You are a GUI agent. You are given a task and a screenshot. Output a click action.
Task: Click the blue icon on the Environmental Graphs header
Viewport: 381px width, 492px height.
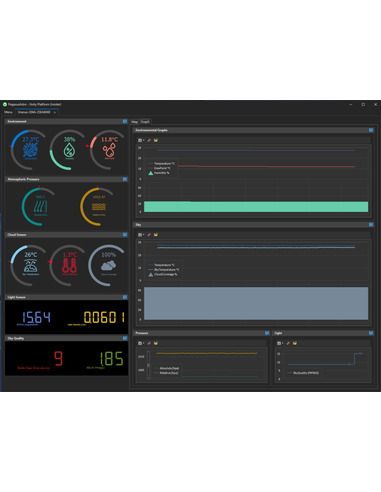tap(371, 130)
